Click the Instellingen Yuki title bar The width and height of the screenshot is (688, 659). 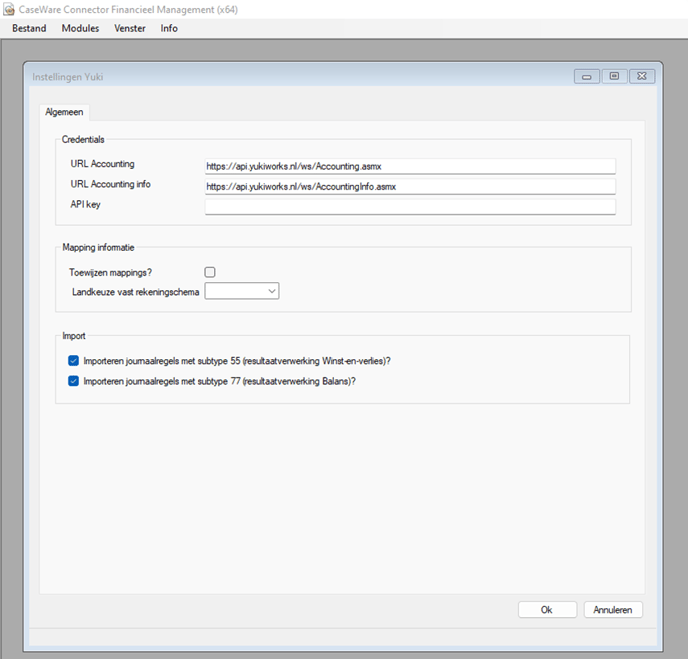tap(298, 77)
